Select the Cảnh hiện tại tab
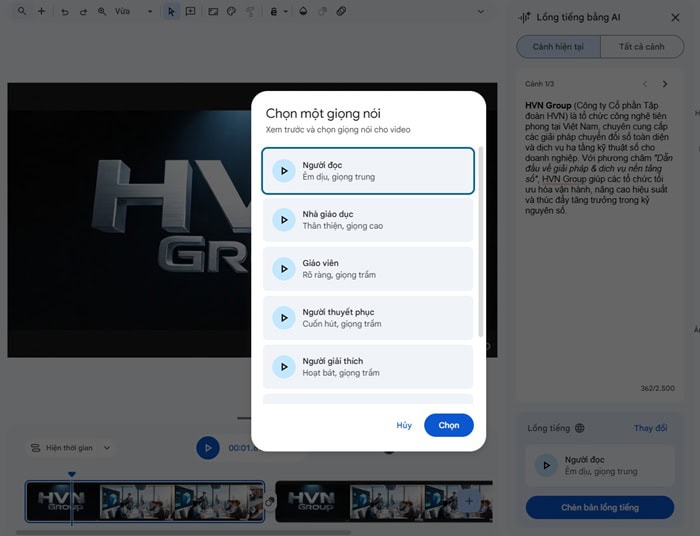Image resolution: width=700 pixels, height=536 pixels. (x=558, y=47)
